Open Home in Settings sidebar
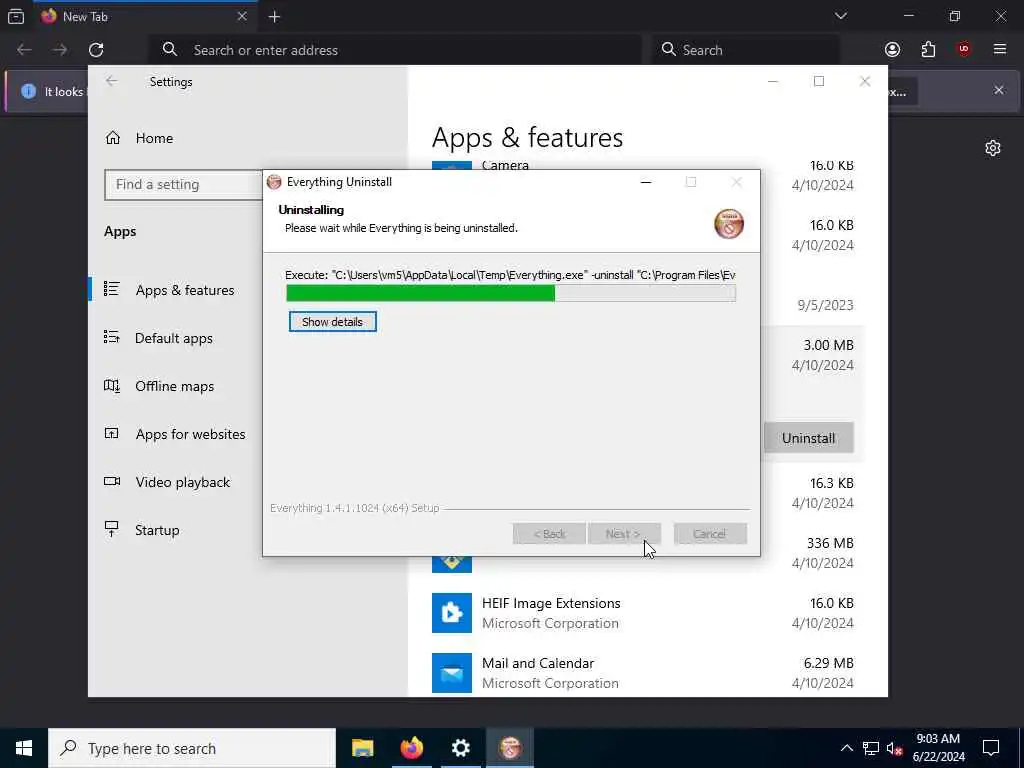 [x=154, y=138]
